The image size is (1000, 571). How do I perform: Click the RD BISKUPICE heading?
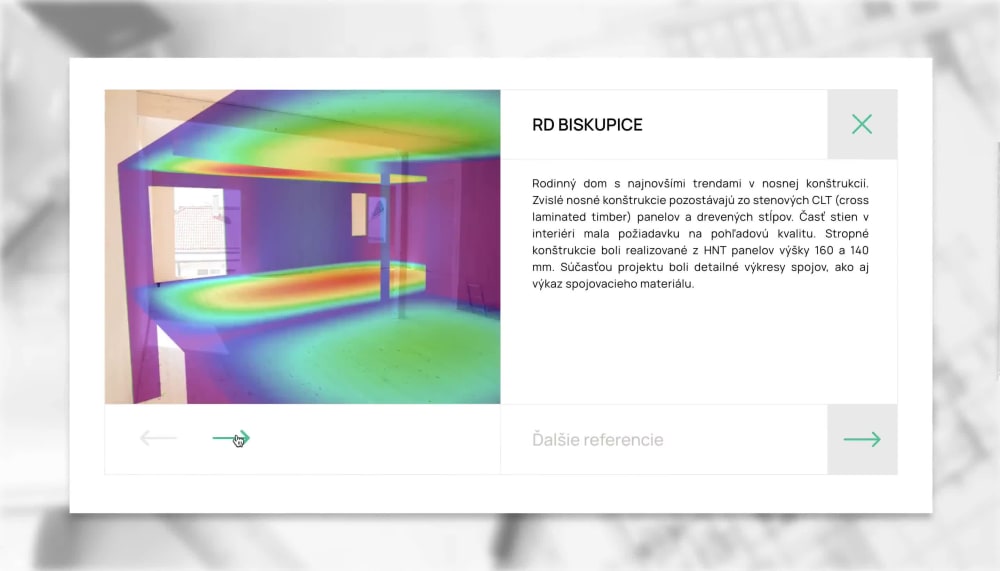587,125
